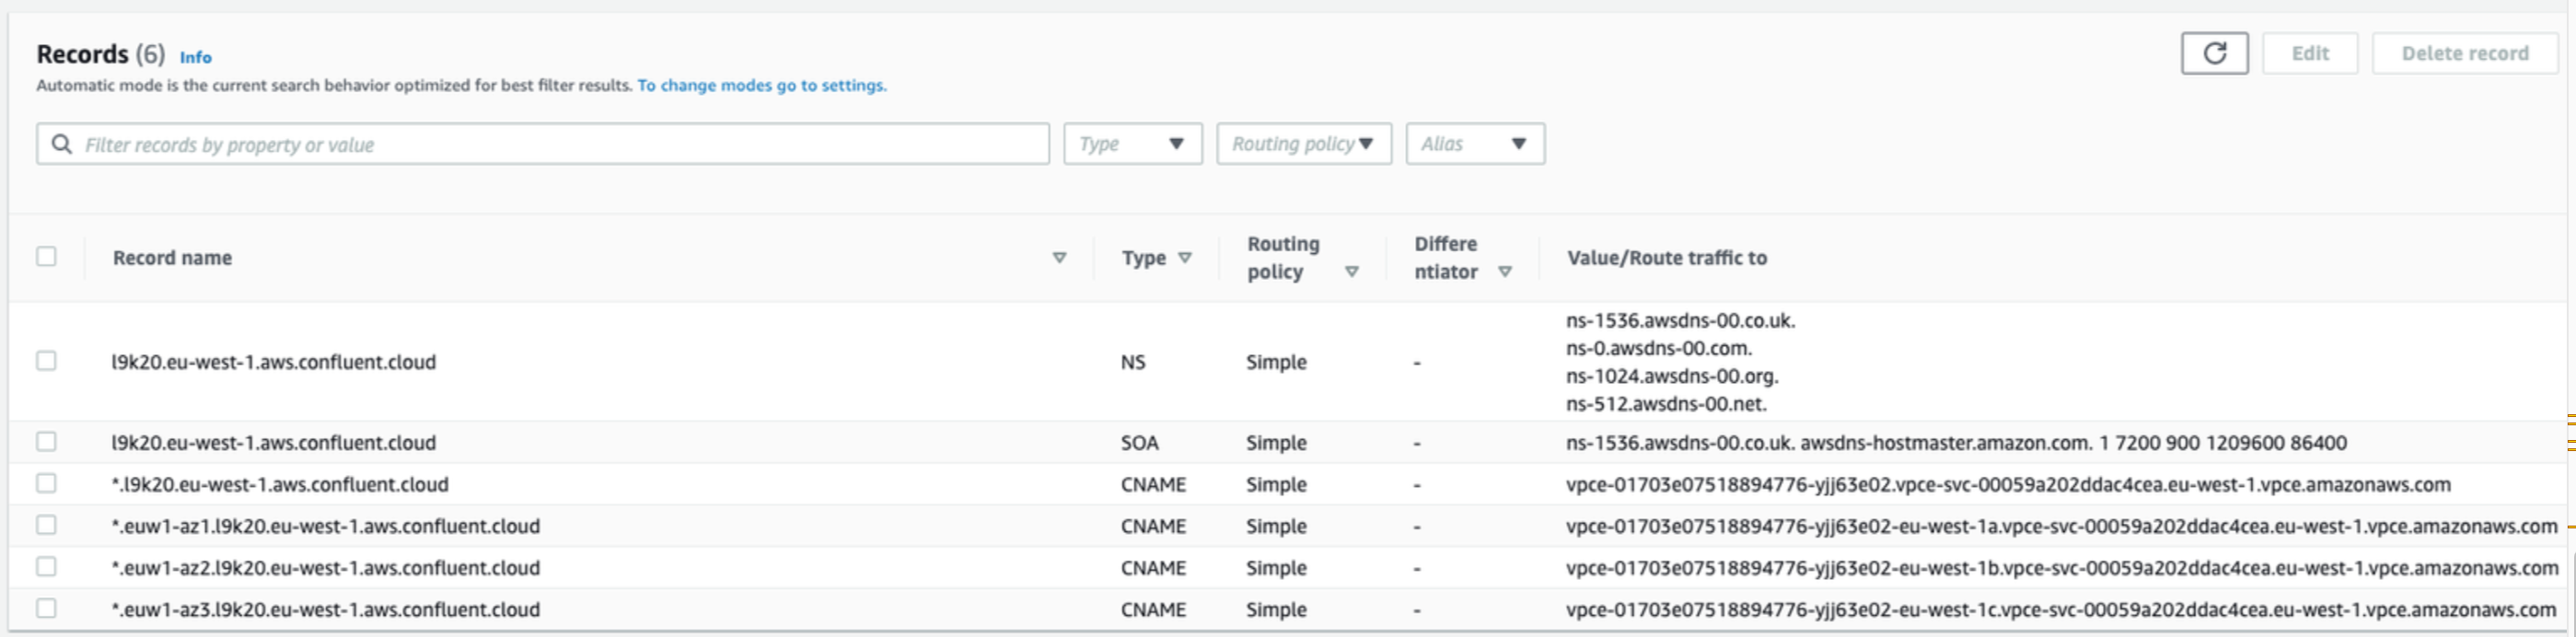Click value ns-0.awsdns-00.com.
Screen dimensions: 2576x637
1659,349
